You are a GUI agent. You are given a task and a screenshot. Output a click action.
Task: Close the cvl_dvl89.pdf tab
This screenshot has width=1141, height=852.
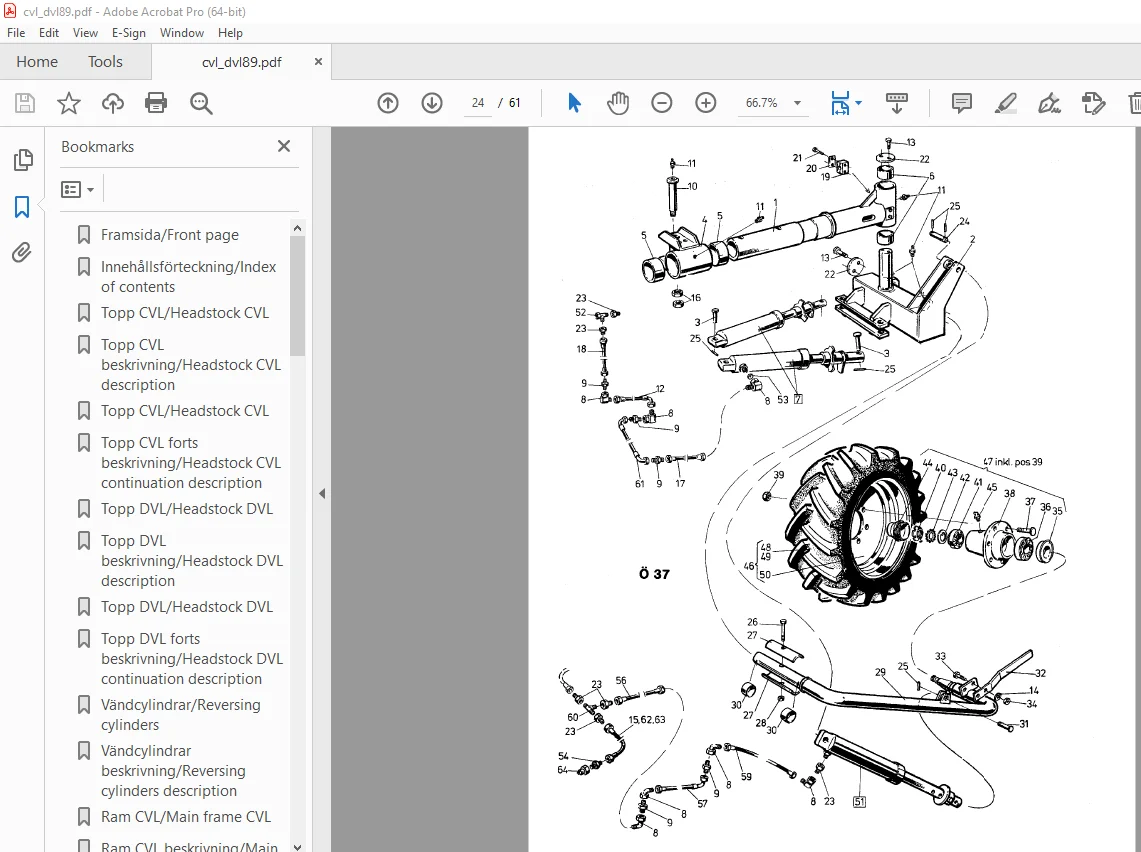pos(318,62)
